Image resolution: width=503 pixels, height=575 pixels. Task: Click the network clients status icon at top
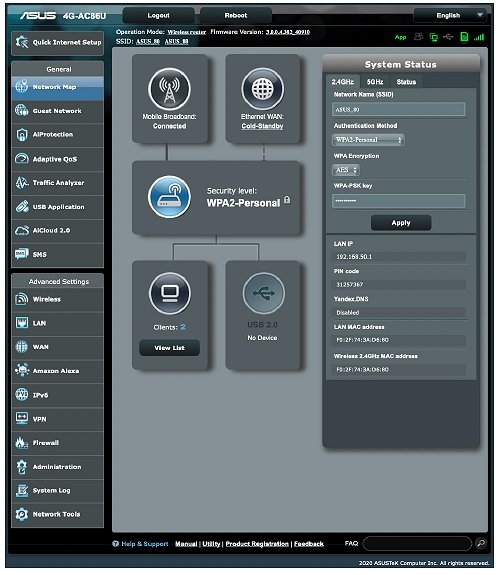click(434, 37)
